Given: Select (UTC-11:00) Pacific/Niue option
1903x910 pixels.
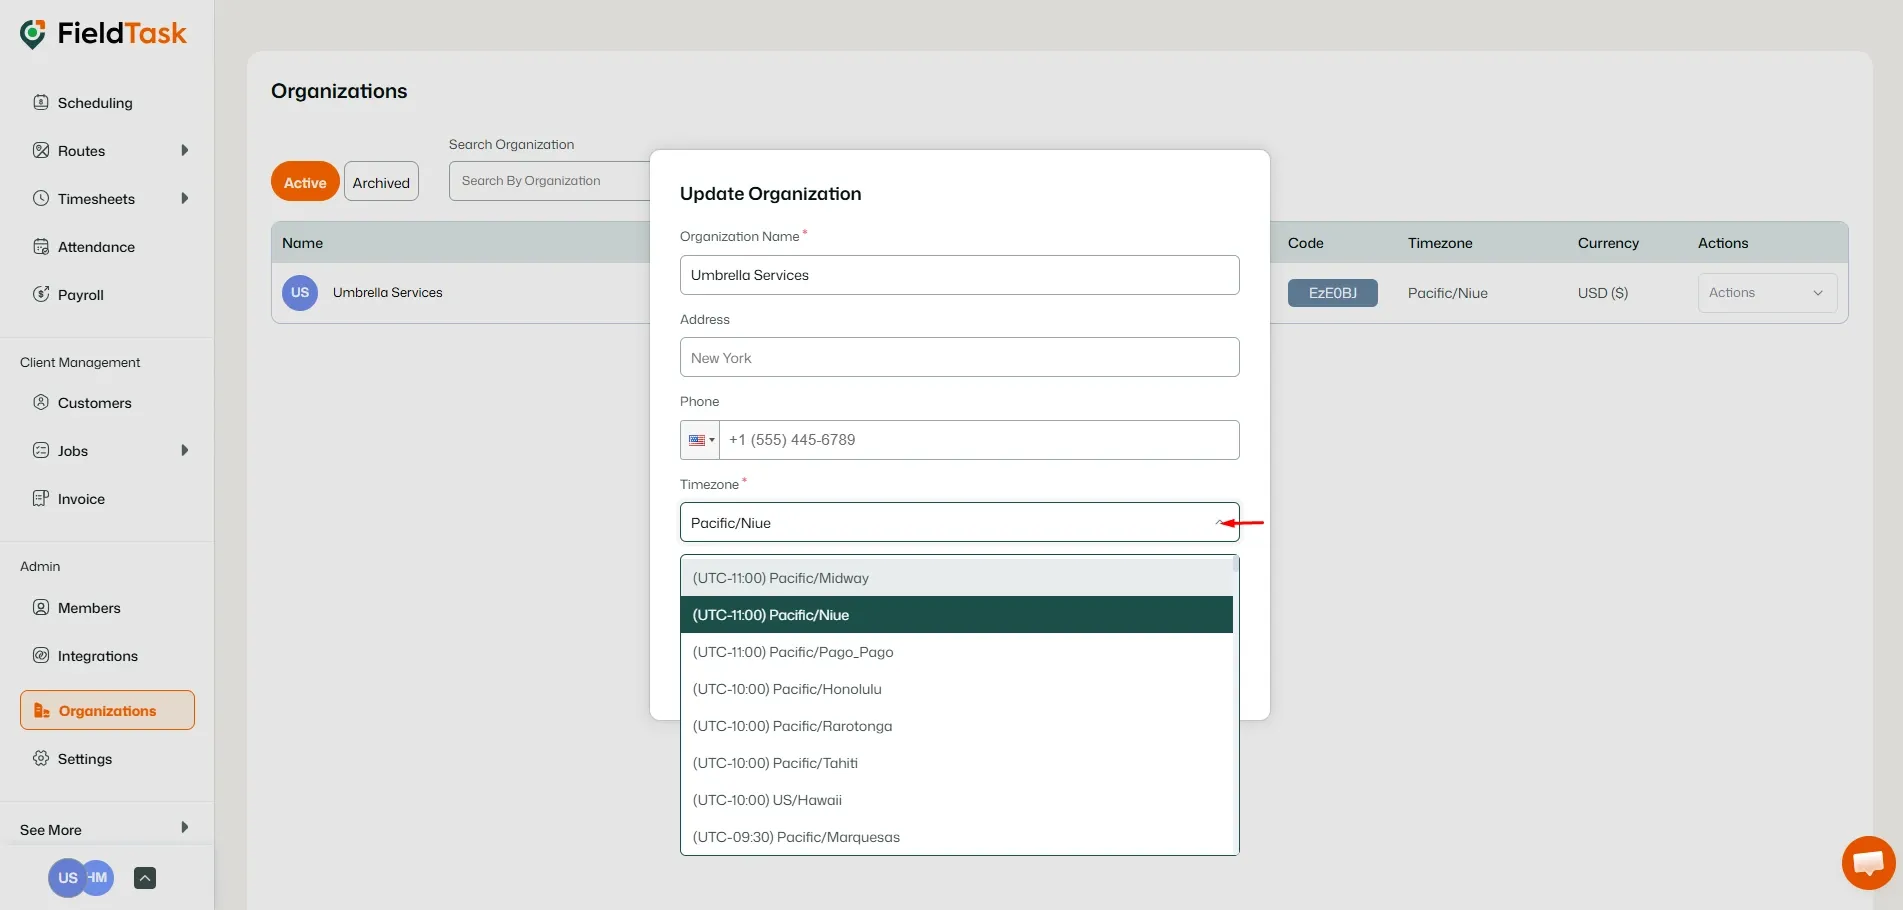Looking at the screenshot, I should point(956,615).
